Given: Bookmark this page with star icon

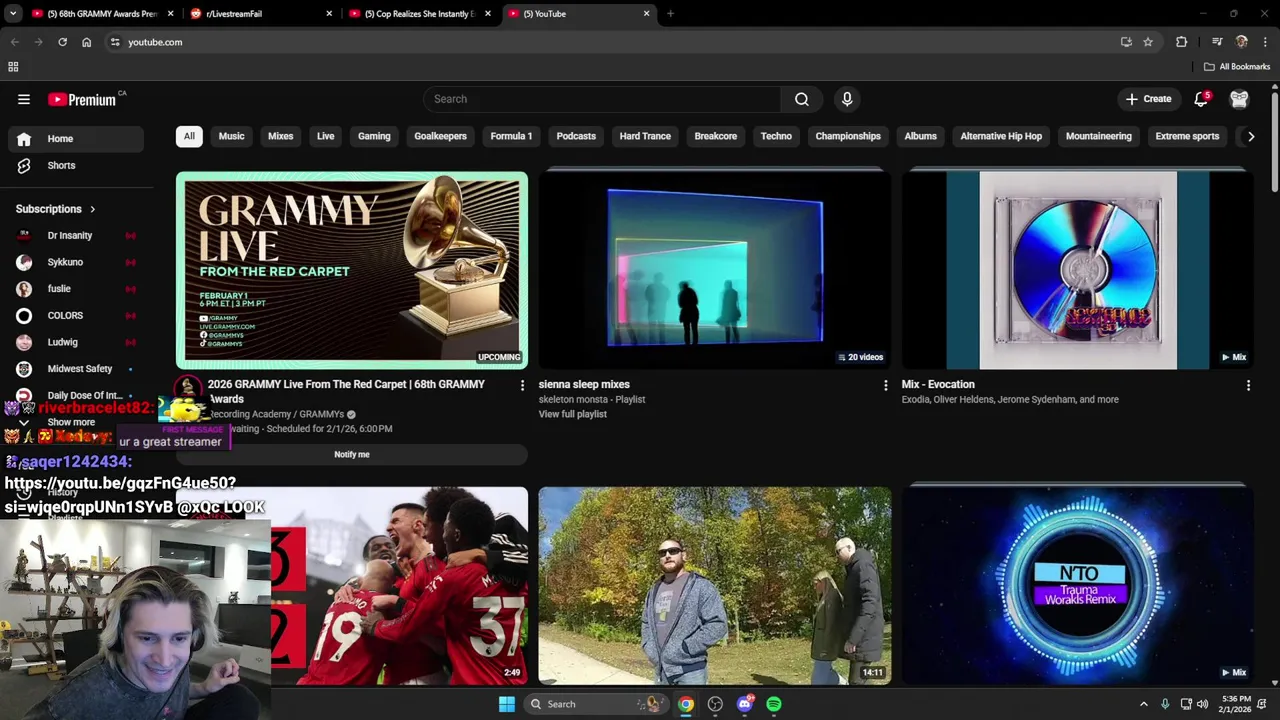Looking at the screenshot, I should pos(1148,42).
